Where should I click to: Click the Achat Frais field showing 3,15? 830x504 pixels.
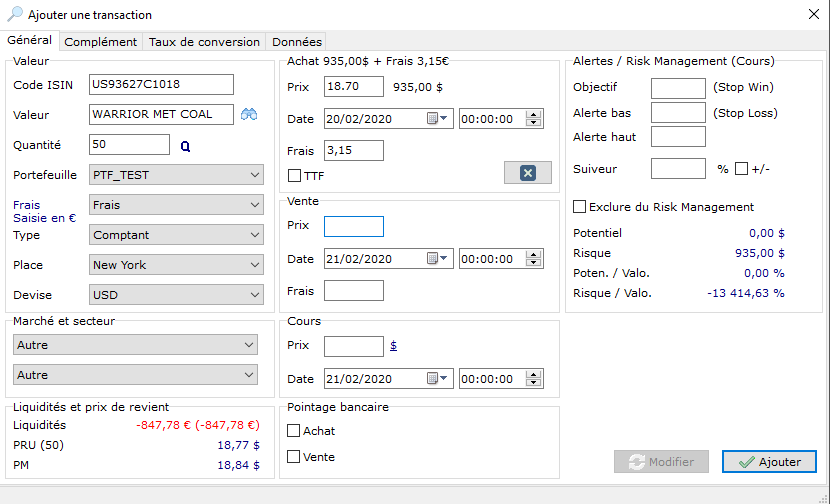(x=354, y=150)
